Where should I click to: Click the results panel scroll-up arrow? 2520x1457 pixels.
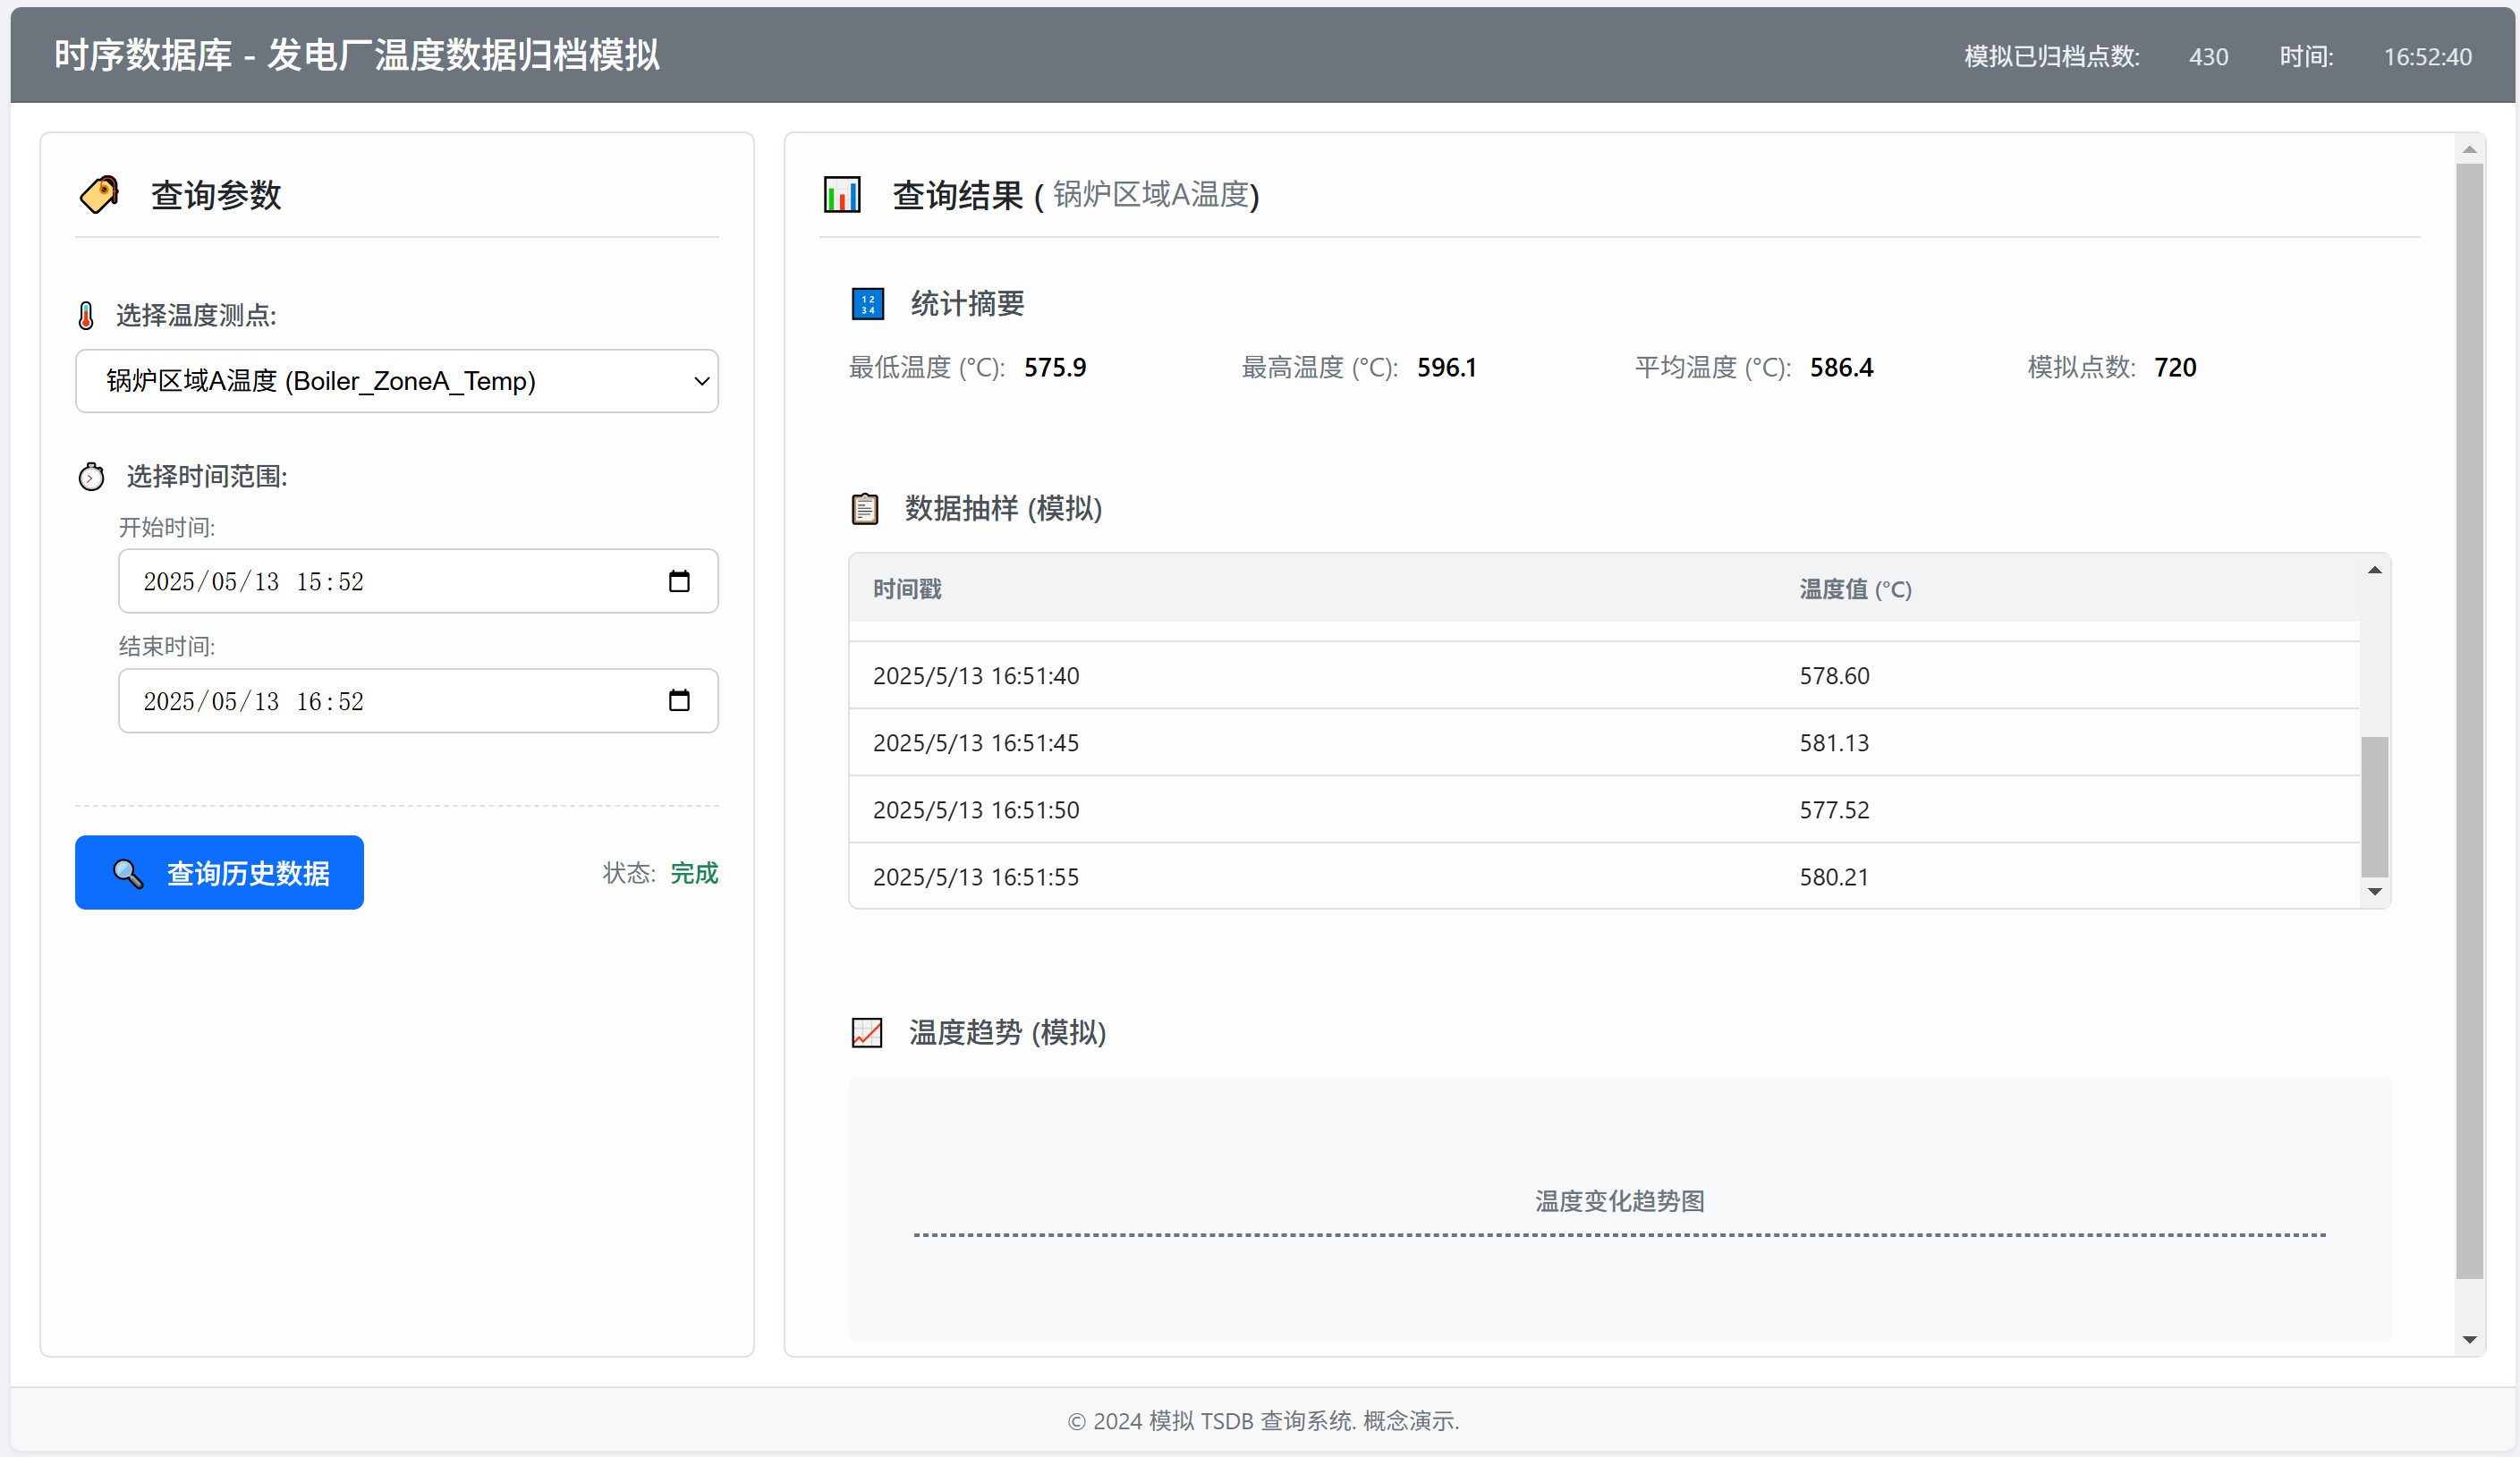pos(2469,150)
